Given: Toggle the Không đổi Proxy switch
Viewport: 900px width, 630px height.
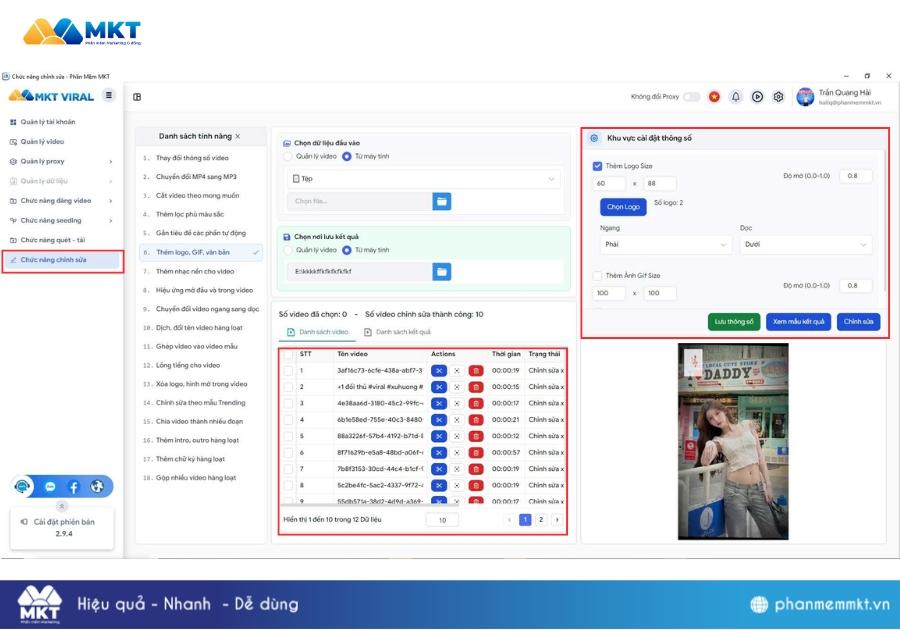Looking at the screenshot, I should pos(691,96).
